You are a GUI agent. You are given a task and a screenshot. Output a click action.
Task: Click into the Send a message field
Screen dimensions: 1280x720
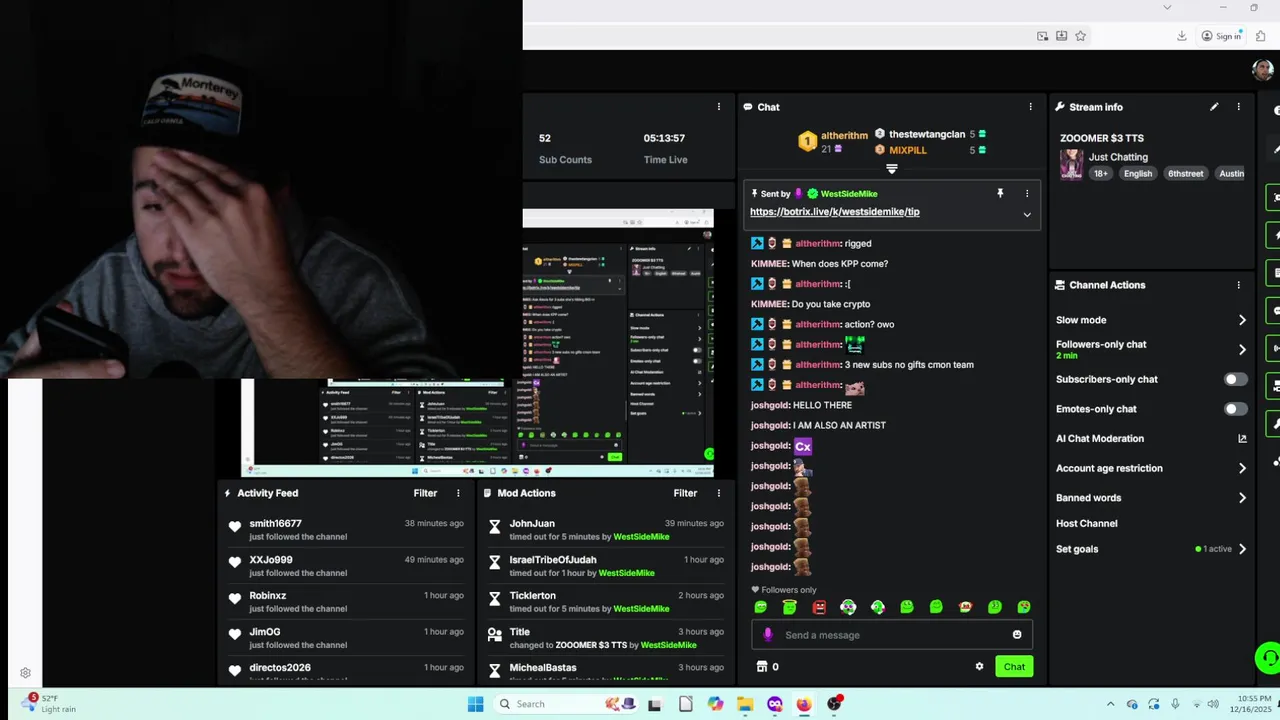coord(891,635)
